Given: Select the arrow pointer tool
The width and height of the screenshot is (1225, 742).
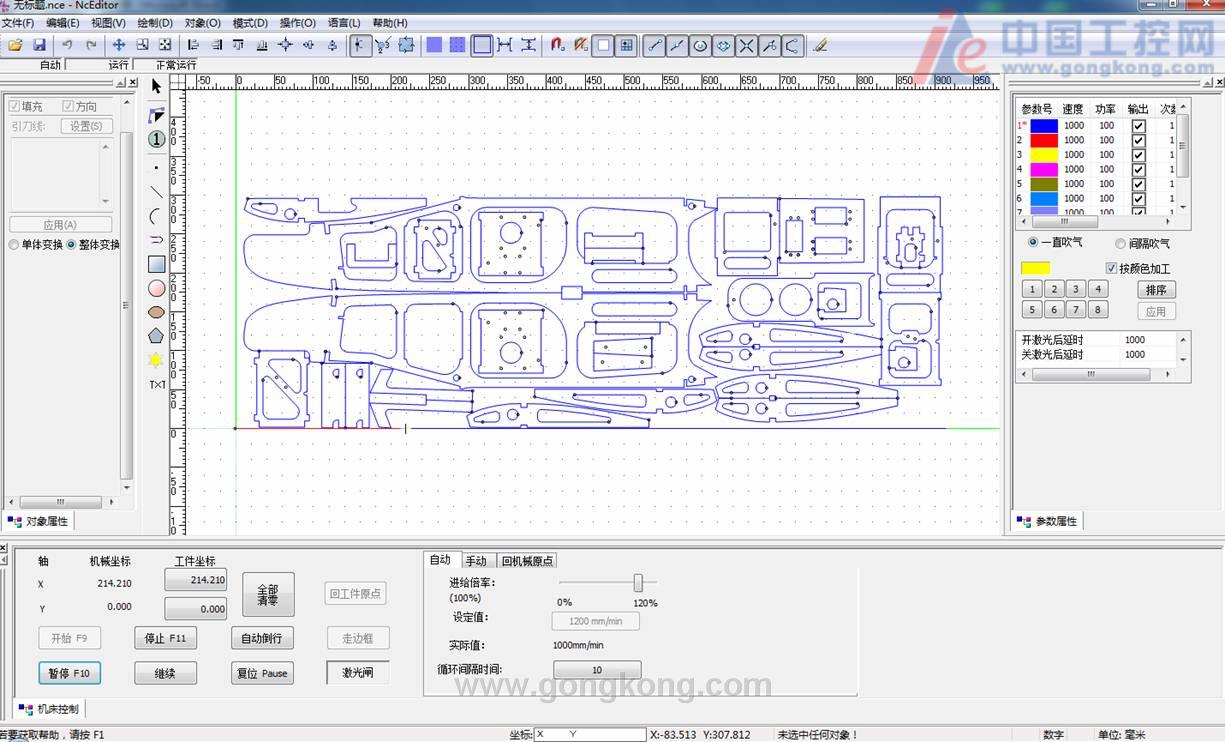Looking at the screenshot, I should [x=156, y=87].
